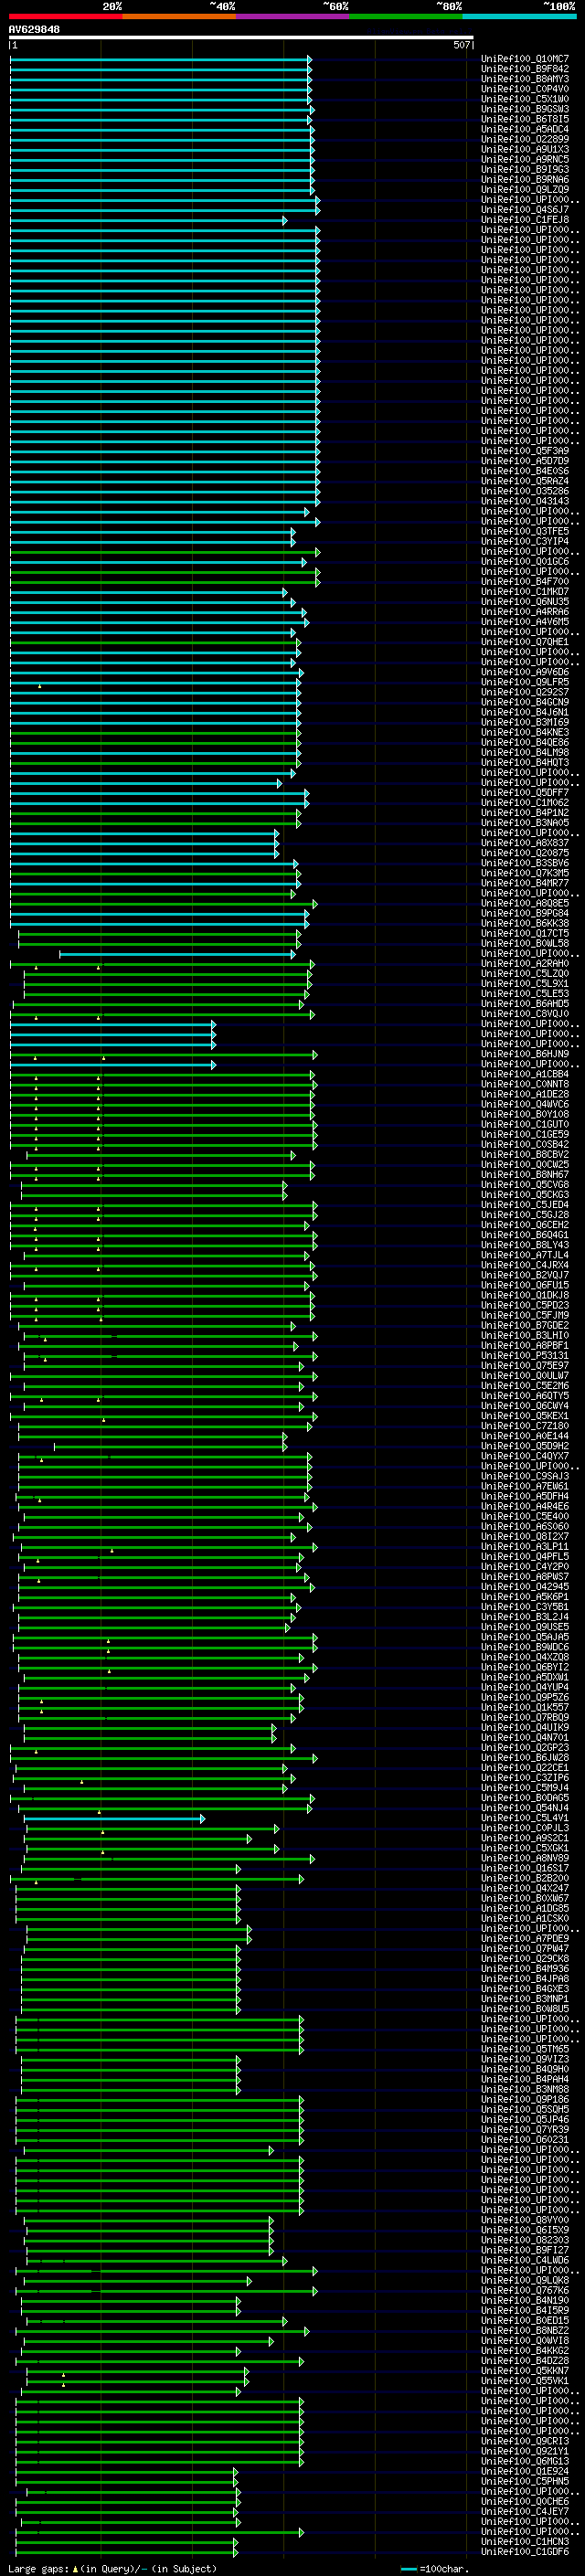This screenshot has width=585, height=2576.
Task: Select hit label UniRef100_C1MKD7
Action: (525, 591)
